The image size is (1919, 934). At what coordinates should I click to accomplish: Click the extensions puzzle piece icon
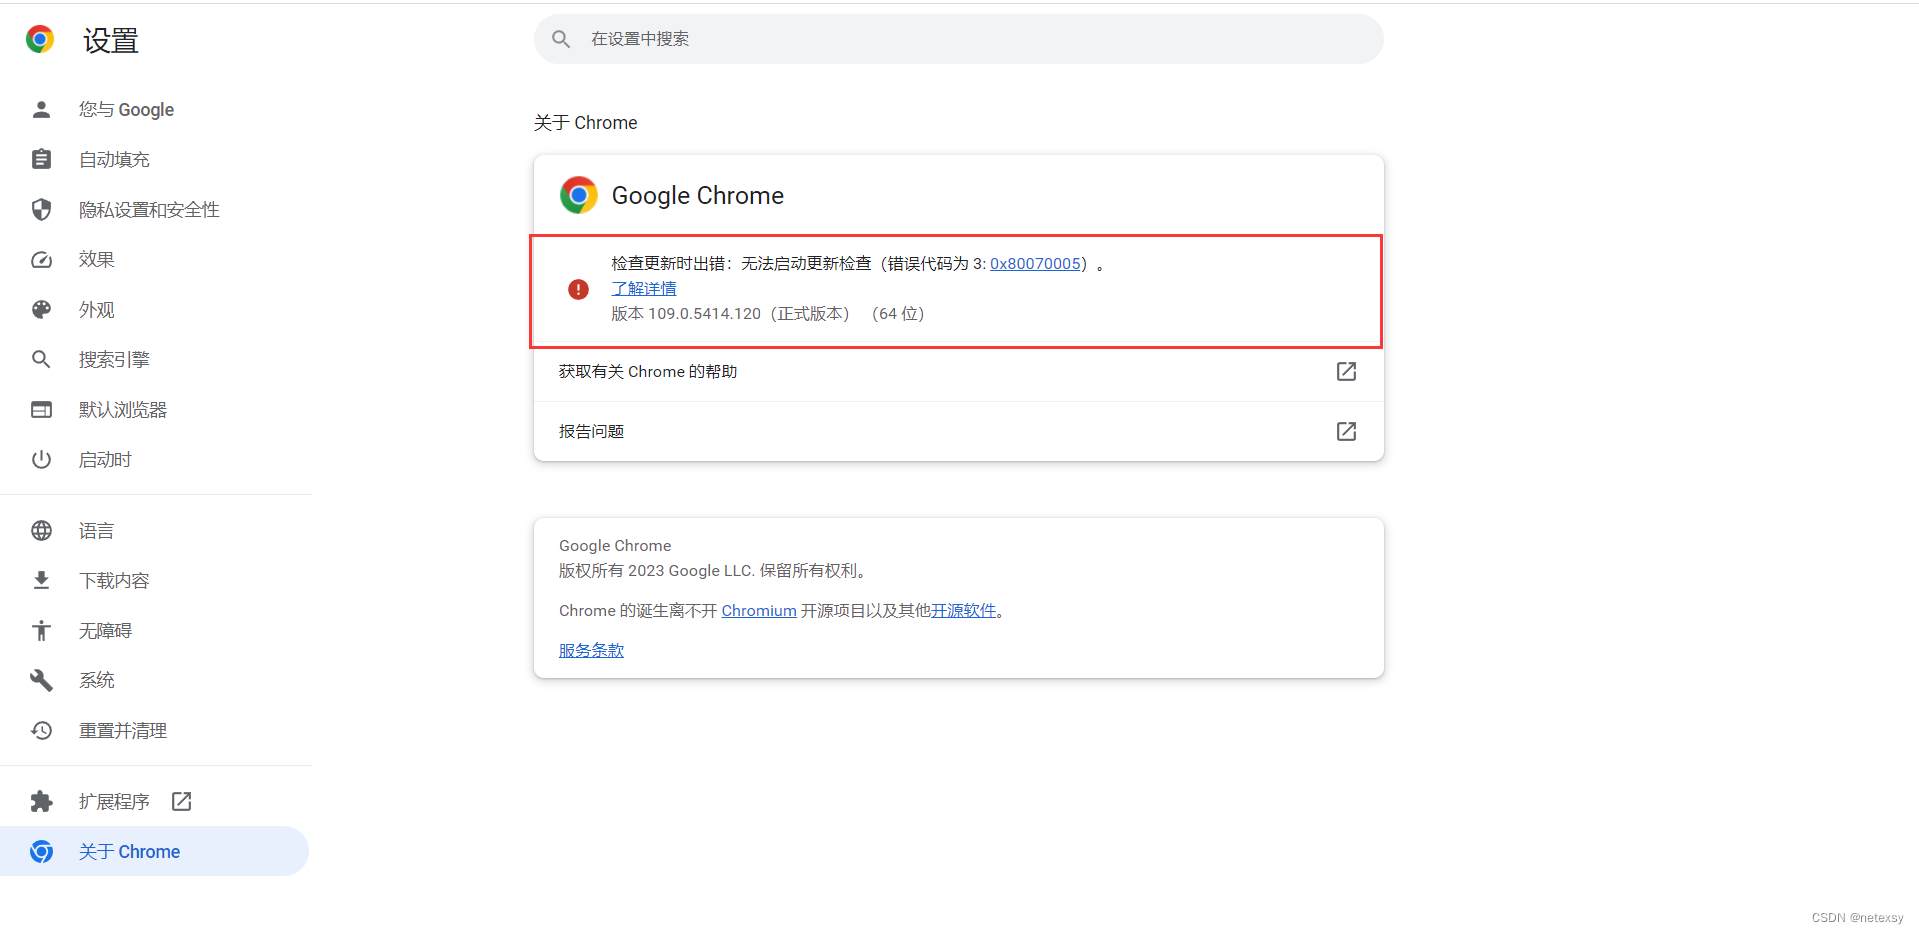41,801
